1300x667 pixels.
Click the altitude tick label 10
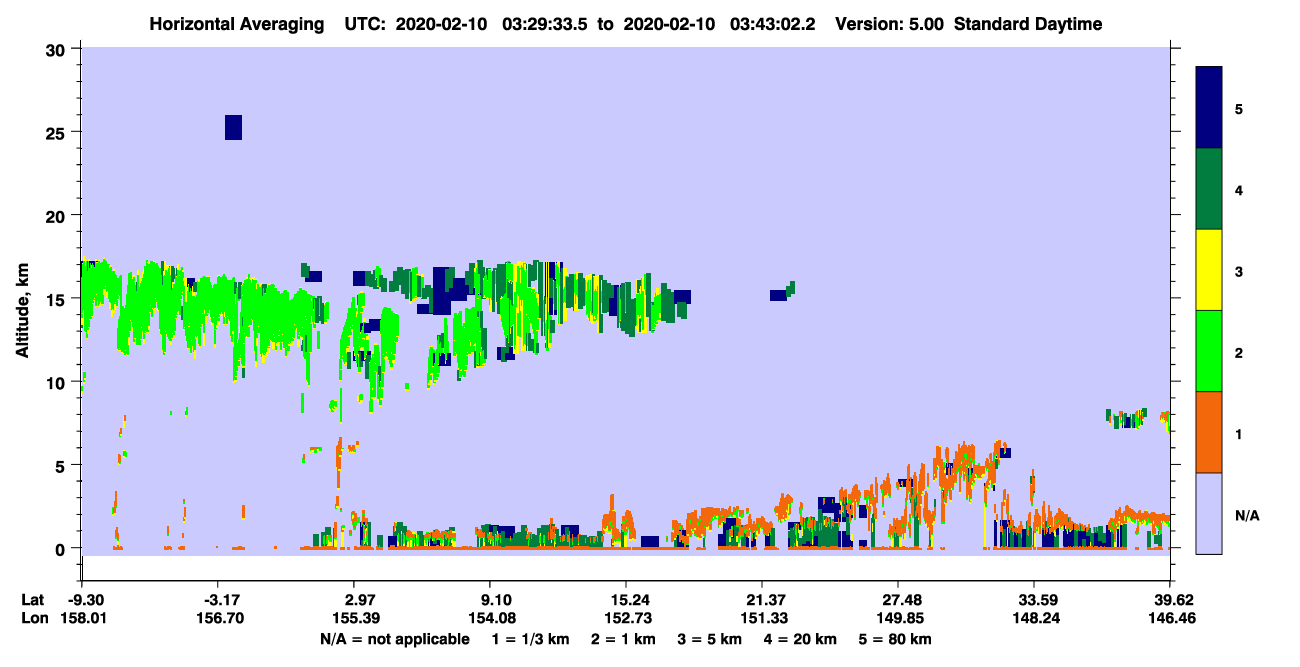(x=57, y=382)
